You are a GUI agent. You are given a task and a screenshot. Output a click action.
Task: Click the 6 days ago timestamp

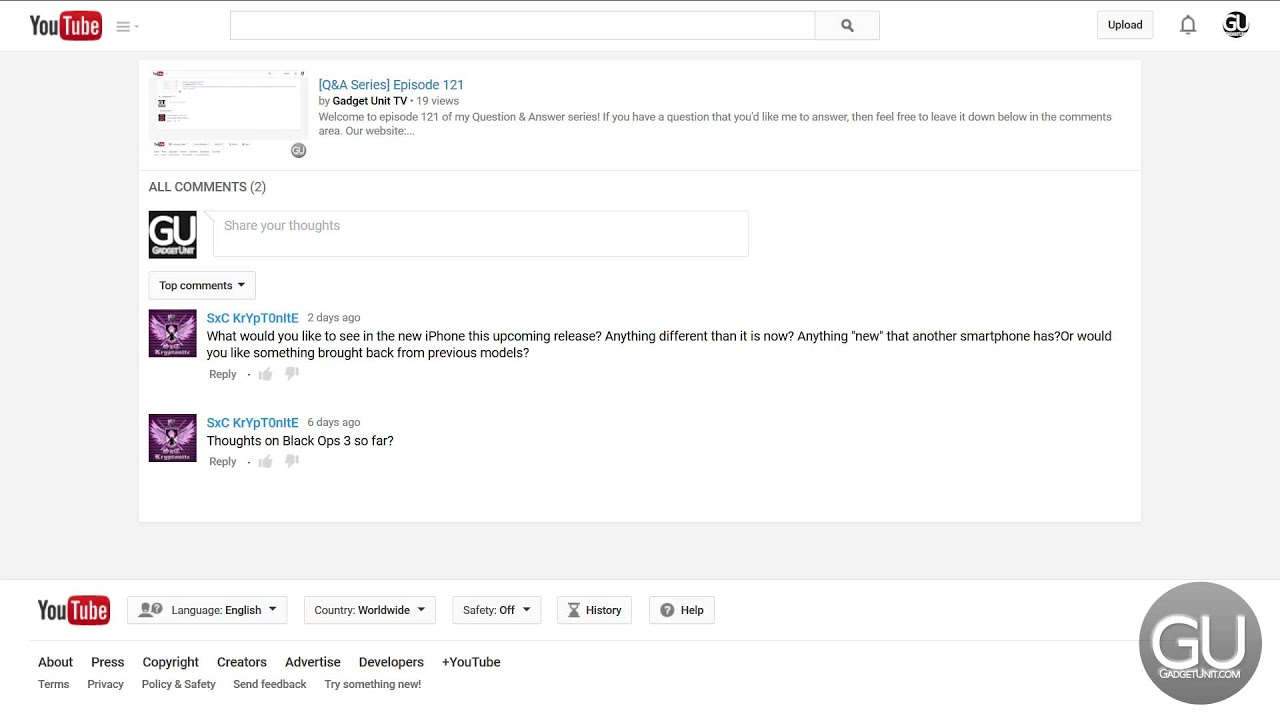coord(334,422)
